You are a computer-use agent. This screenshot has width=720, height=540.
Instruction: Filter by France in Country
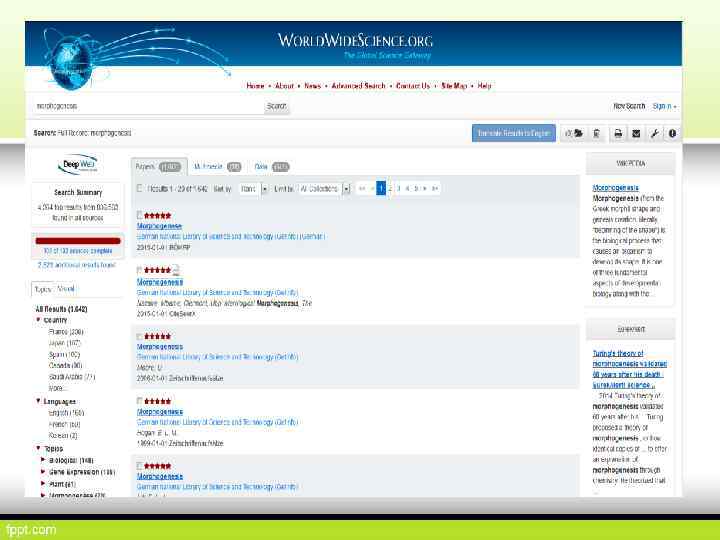coord(66,332)
